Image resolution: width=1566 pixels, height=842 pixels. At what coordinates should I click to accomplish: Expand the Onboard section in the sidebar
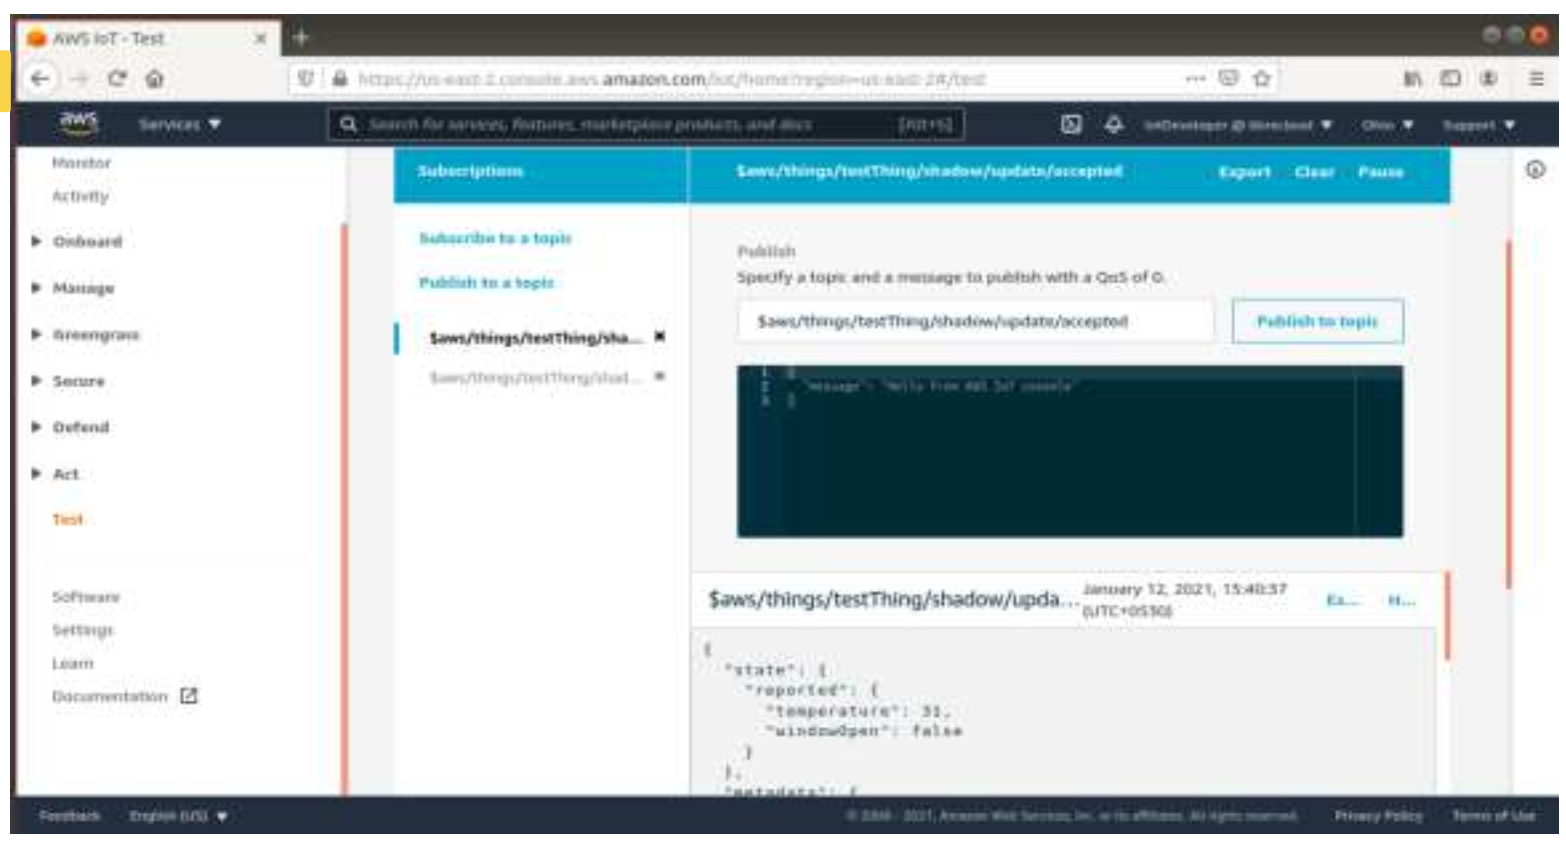click(86, 242)
